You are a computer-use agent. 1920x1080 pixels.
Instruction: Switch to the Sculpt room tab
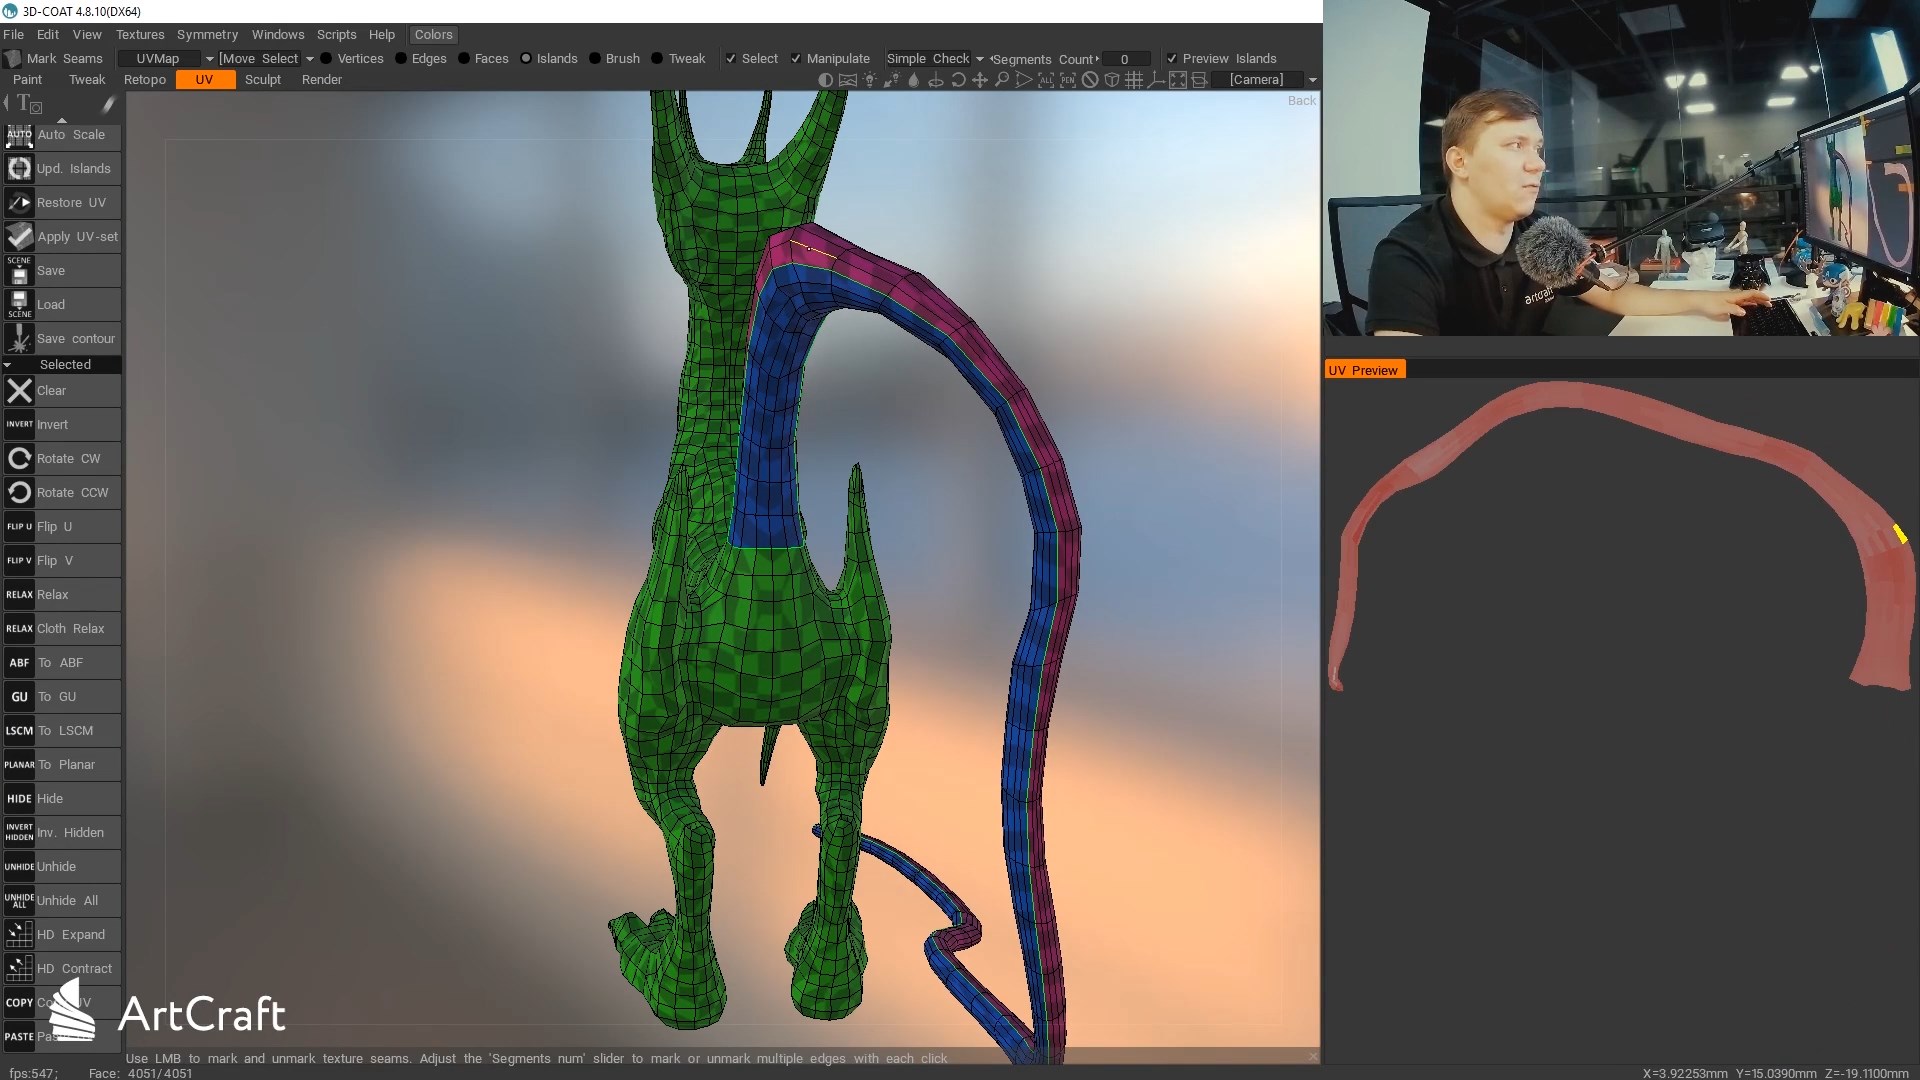pos(263,80)
